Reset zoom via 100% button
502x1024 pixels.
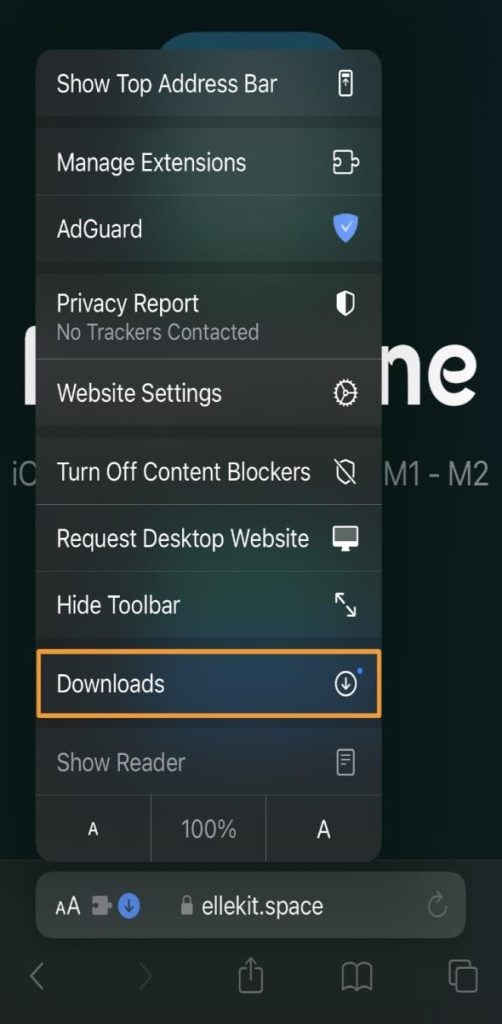pos(208,829)
